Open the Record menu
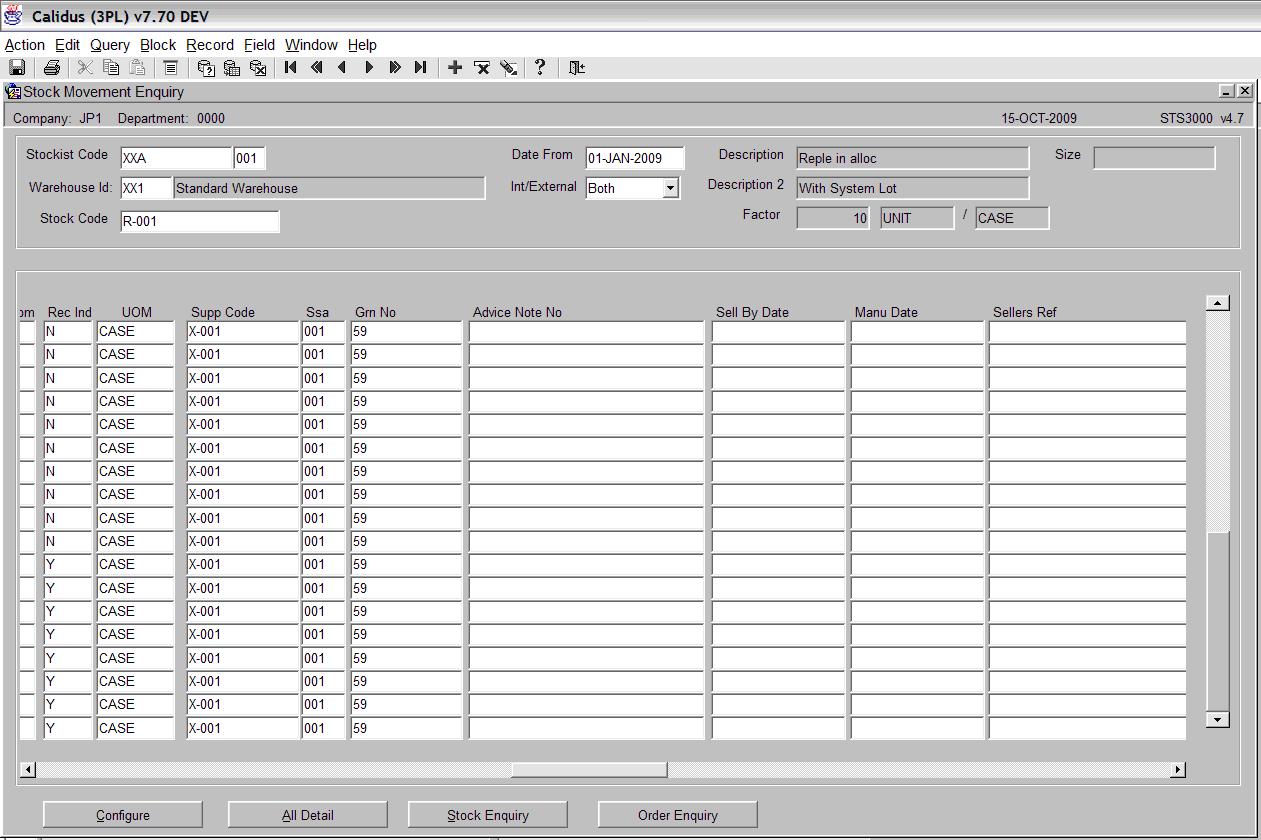Image resolution: width=1261 pixels, height=840 pixels. pyautogui.click(x=210, y=45)
